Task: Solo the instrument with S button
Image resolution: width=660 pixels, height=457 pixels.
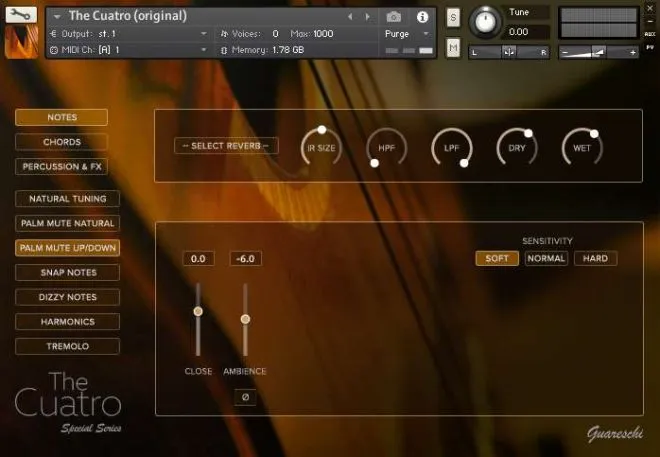Action: [x=453, y=18]
